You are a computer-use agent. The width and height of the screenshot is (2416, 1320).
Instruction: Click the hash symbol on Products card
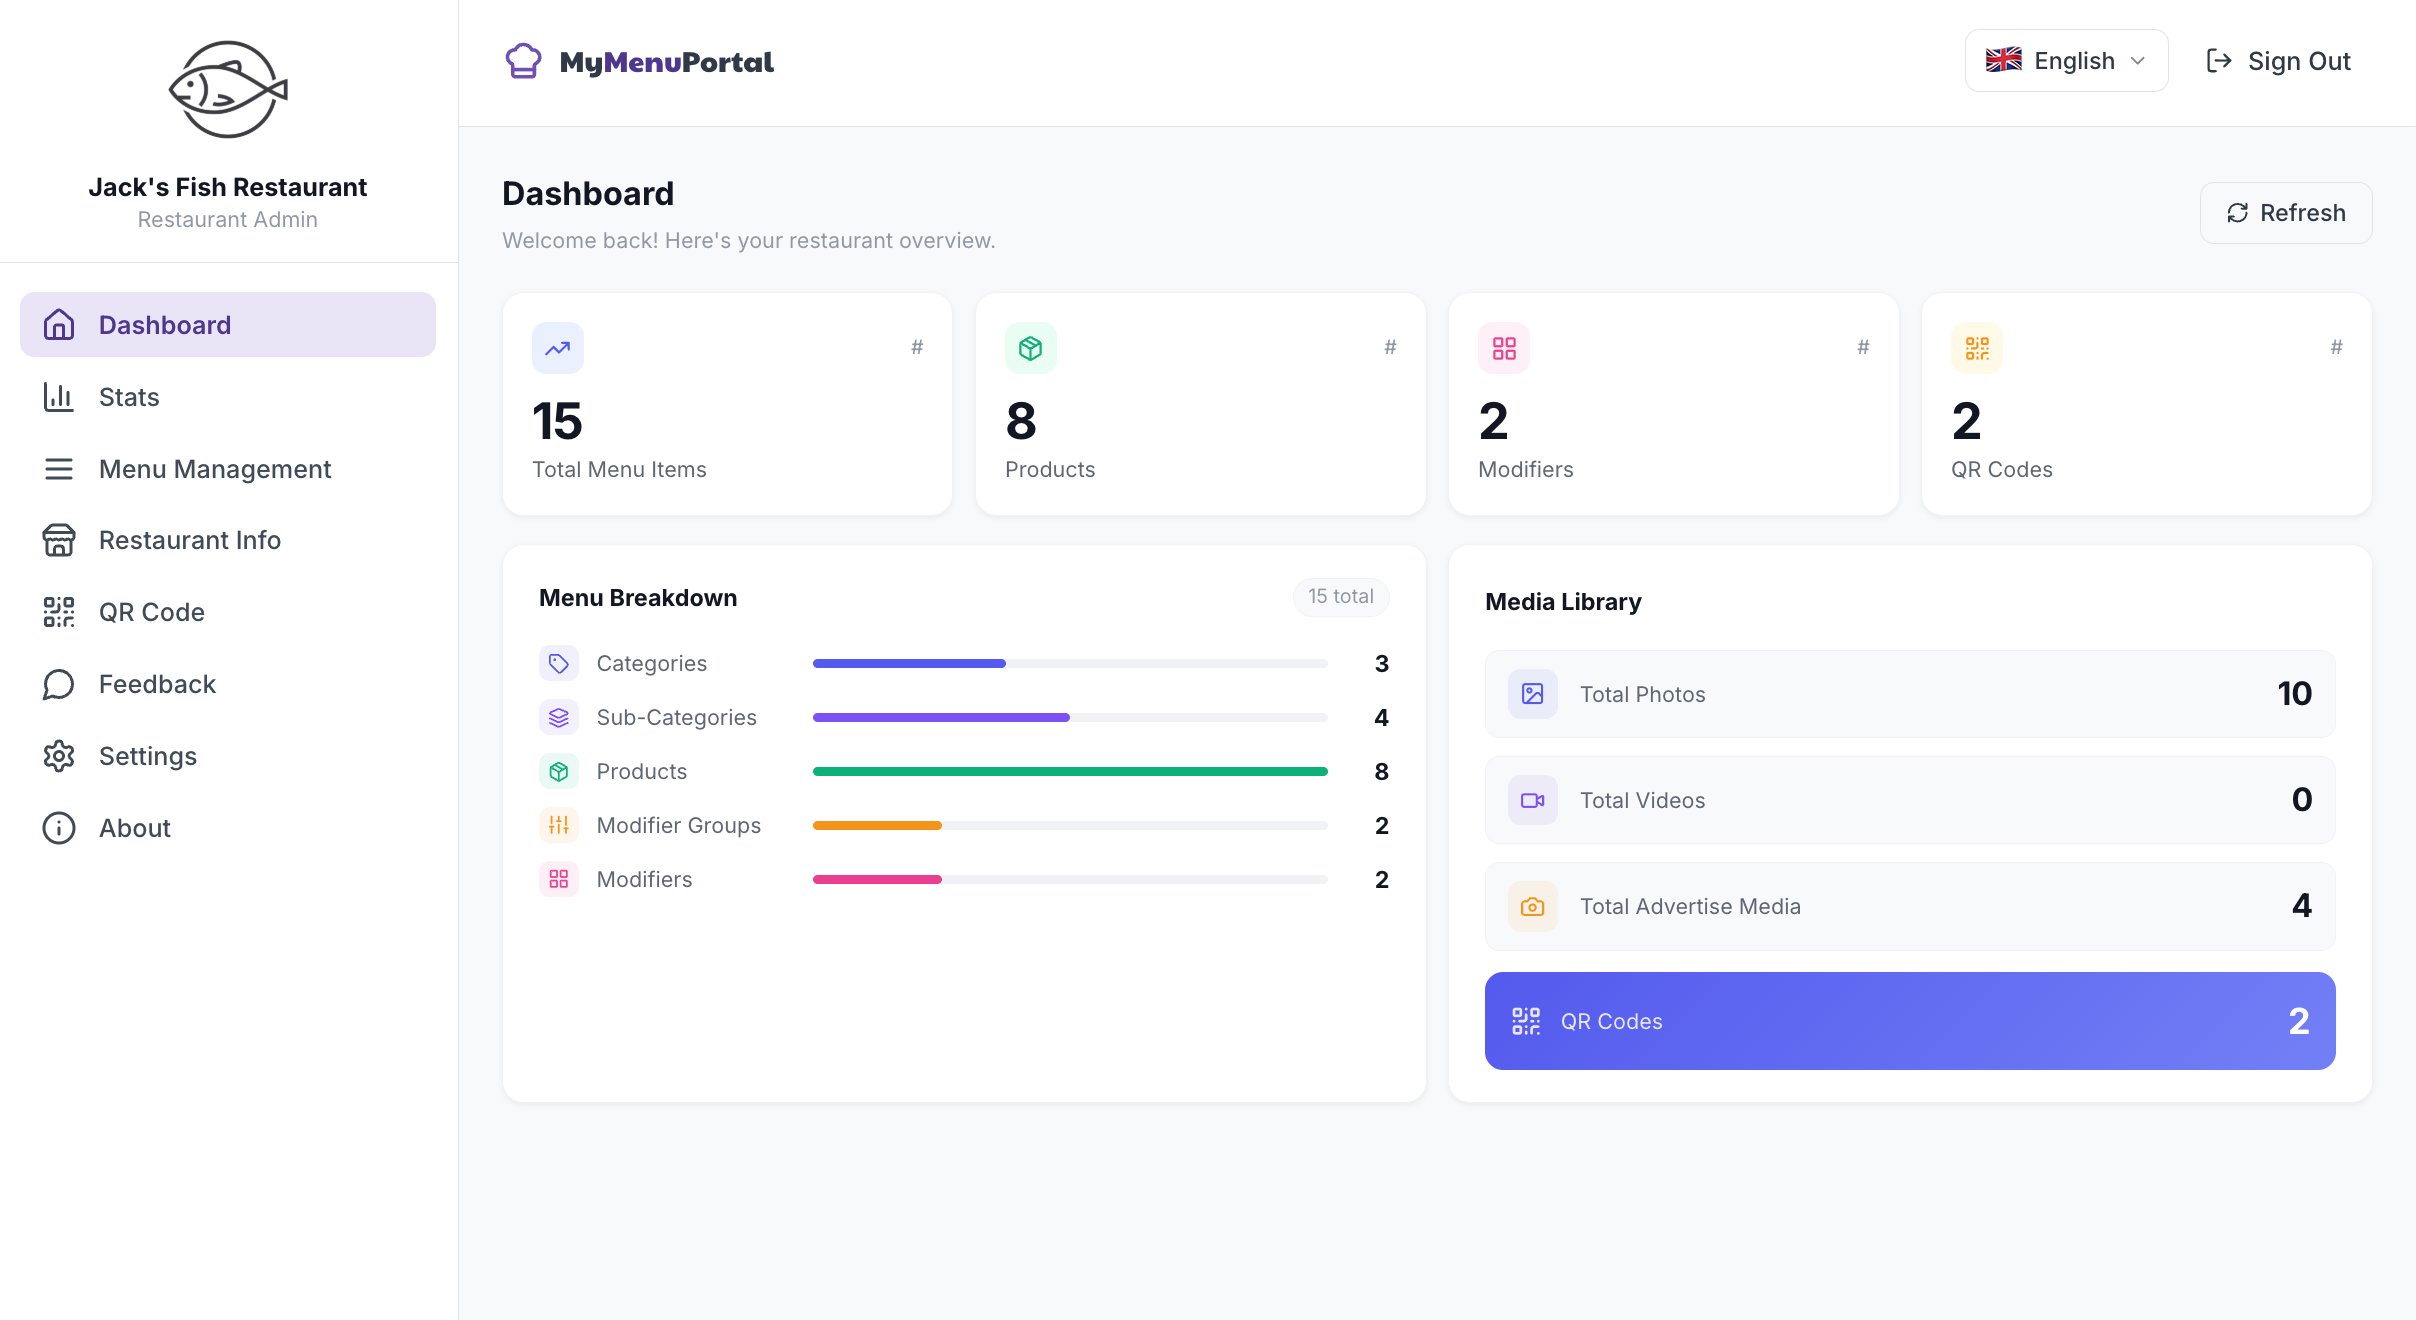click(x=1390, y=347)
